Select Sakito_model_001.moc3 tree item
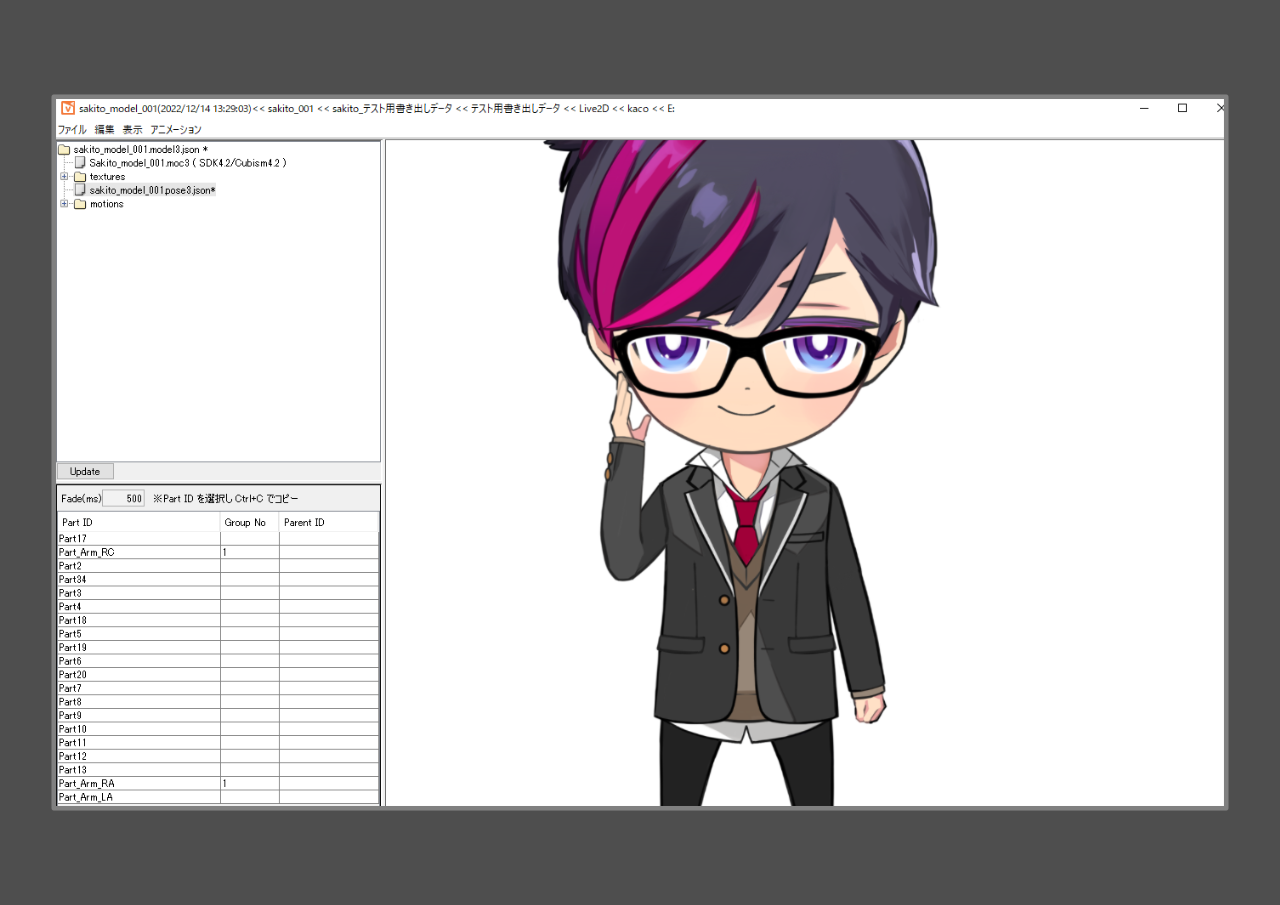The height and width of the screenshot is (905, 1280). pyautogui.click(x=188, y=162)
